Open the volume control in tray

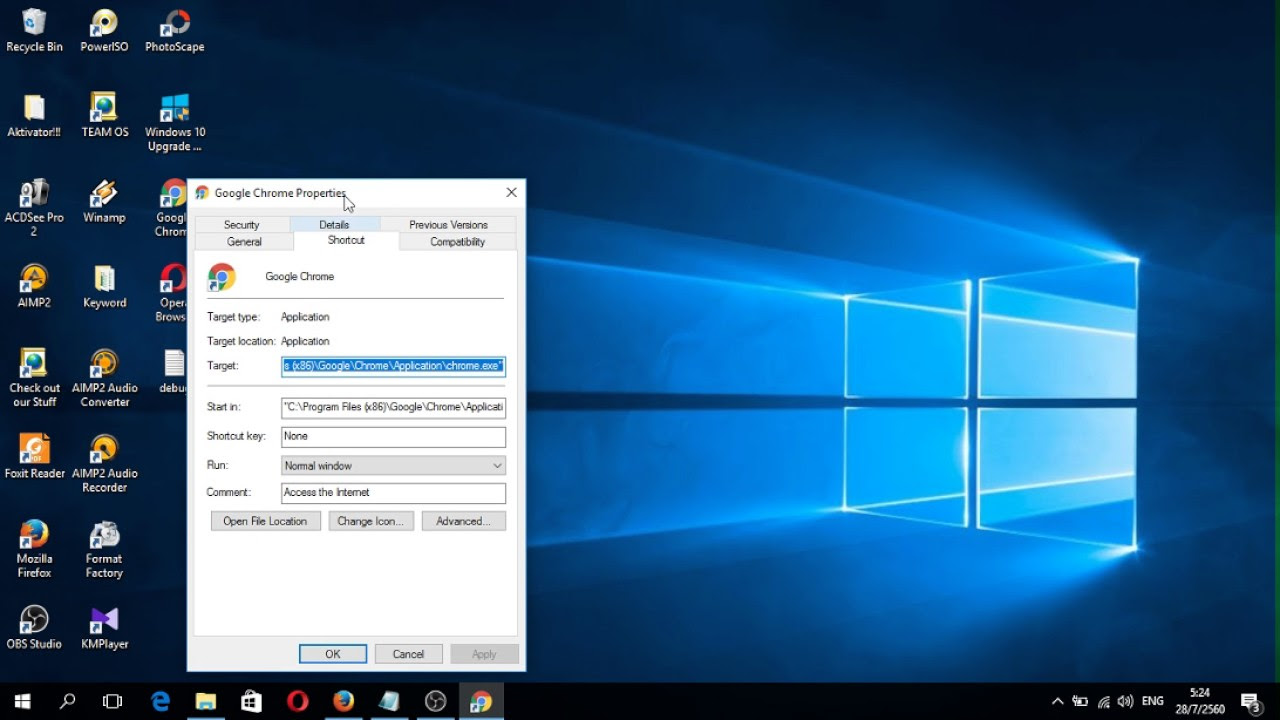click(x=1126, y=702)
